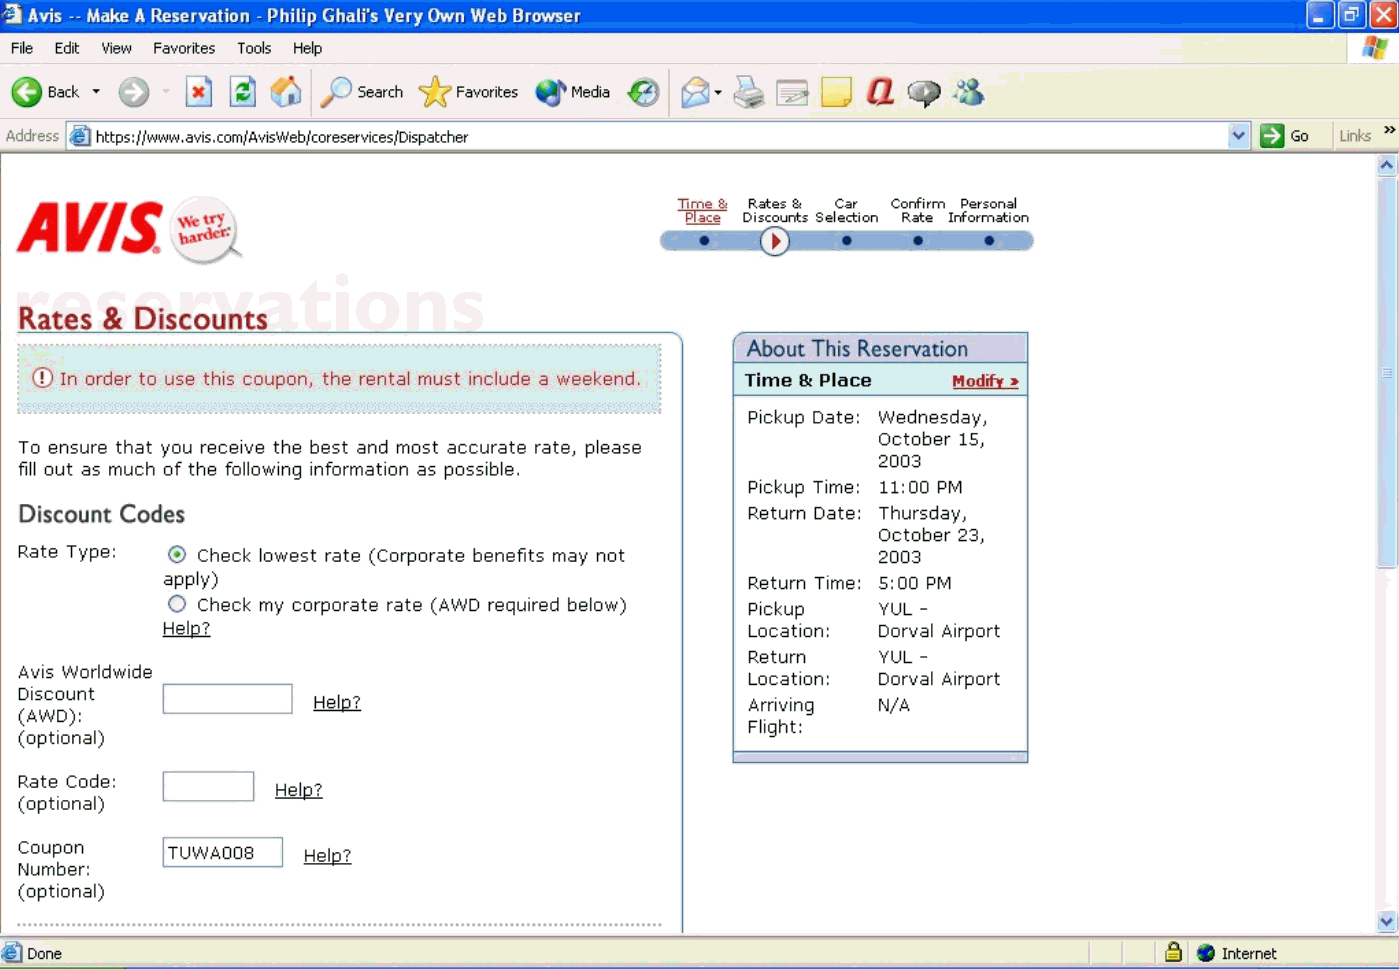Click the vertical scrollbar down arrow
The image size is (1399, 969).
coord(1387,921)
